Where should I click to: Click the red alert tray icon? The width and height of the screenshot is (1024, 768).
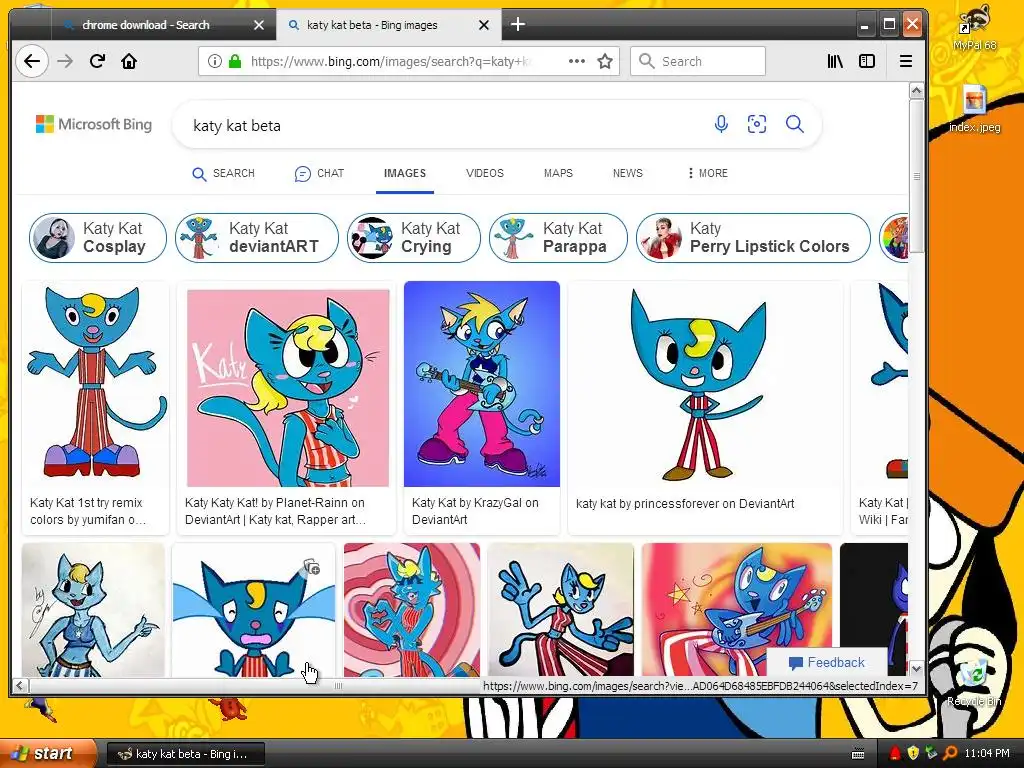895,753
